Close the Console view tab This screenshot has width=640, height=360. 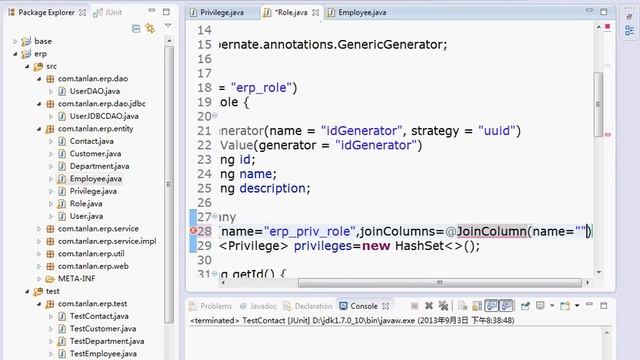pos(385,306)
